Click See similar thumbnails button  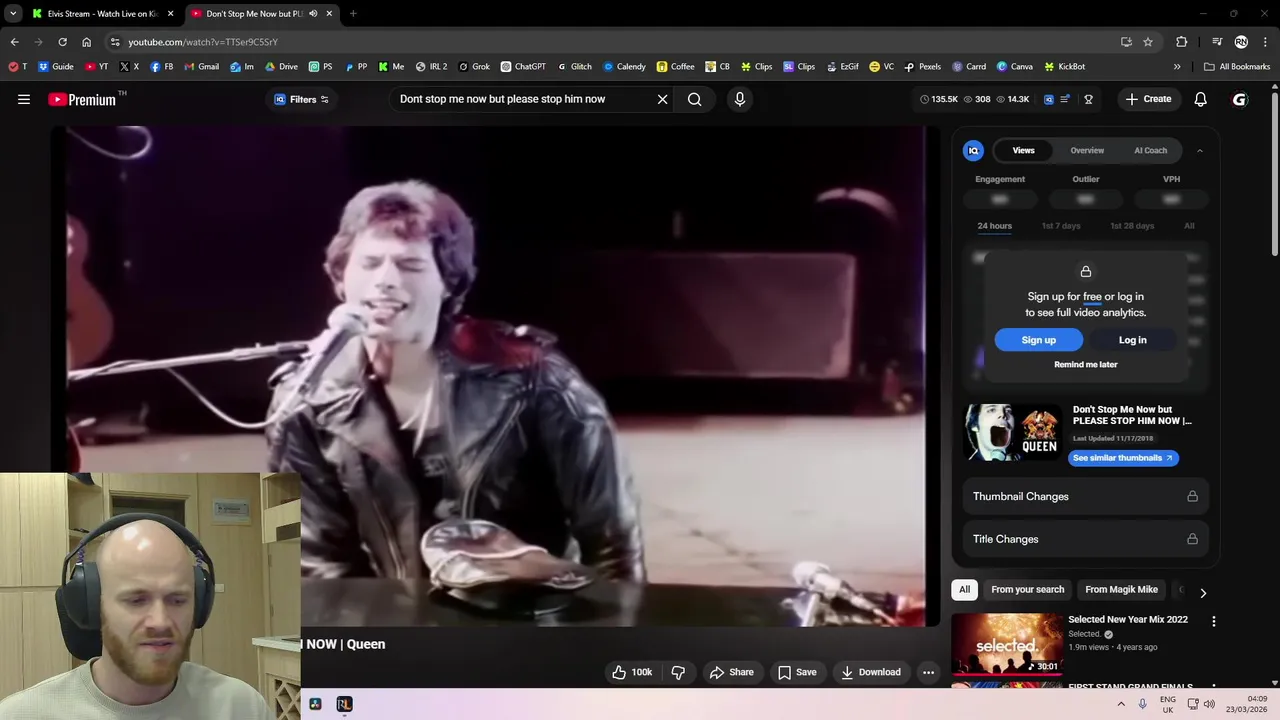click(1123, 458)
